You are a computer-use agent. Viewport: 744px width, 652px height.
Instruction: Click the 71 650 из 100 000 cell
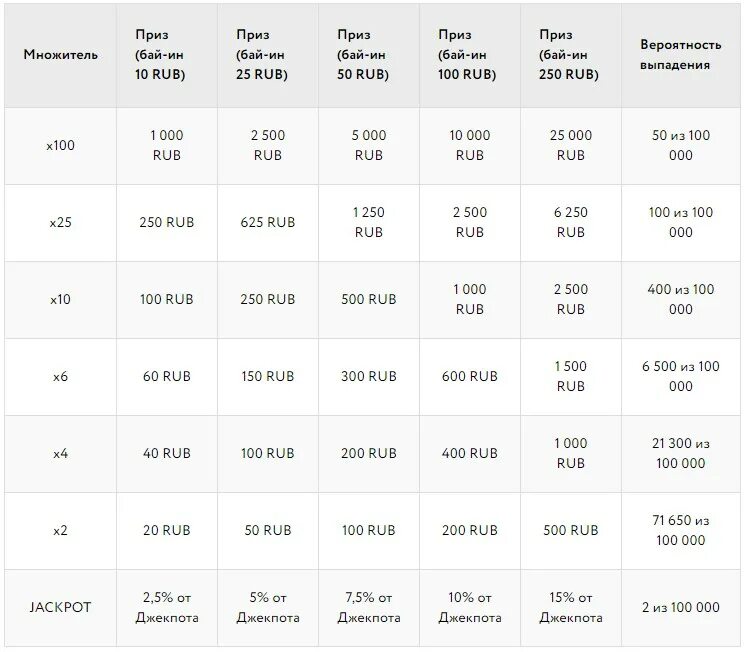(x=681, y=530)
